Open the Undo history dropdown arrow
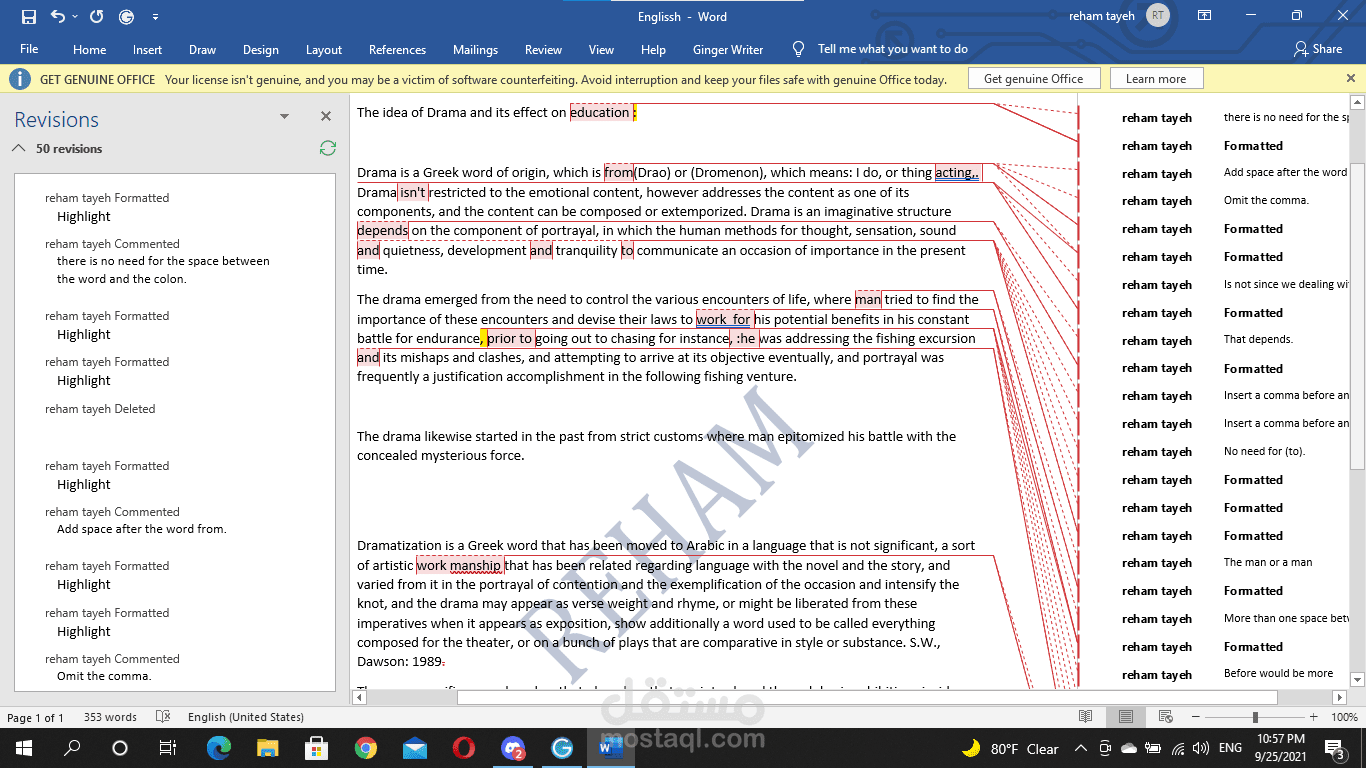This screenshot has height=768, width=1366. click(x=77, y=17)
